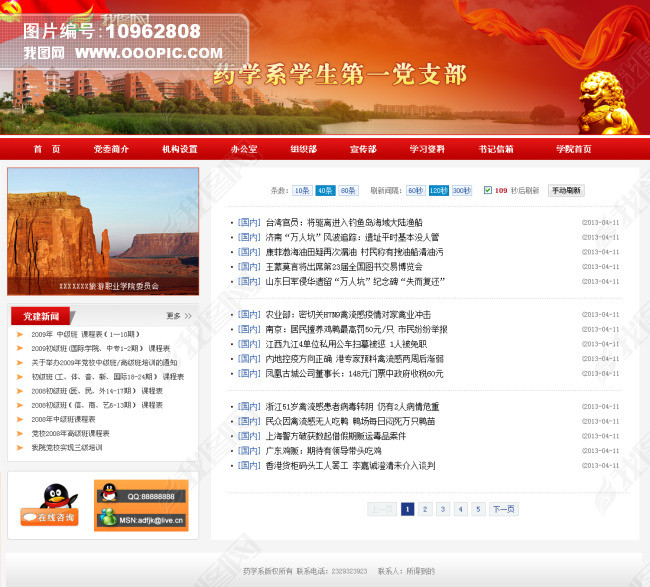Go to 学习资料 section
650x587 pixels.
(427, 149)
